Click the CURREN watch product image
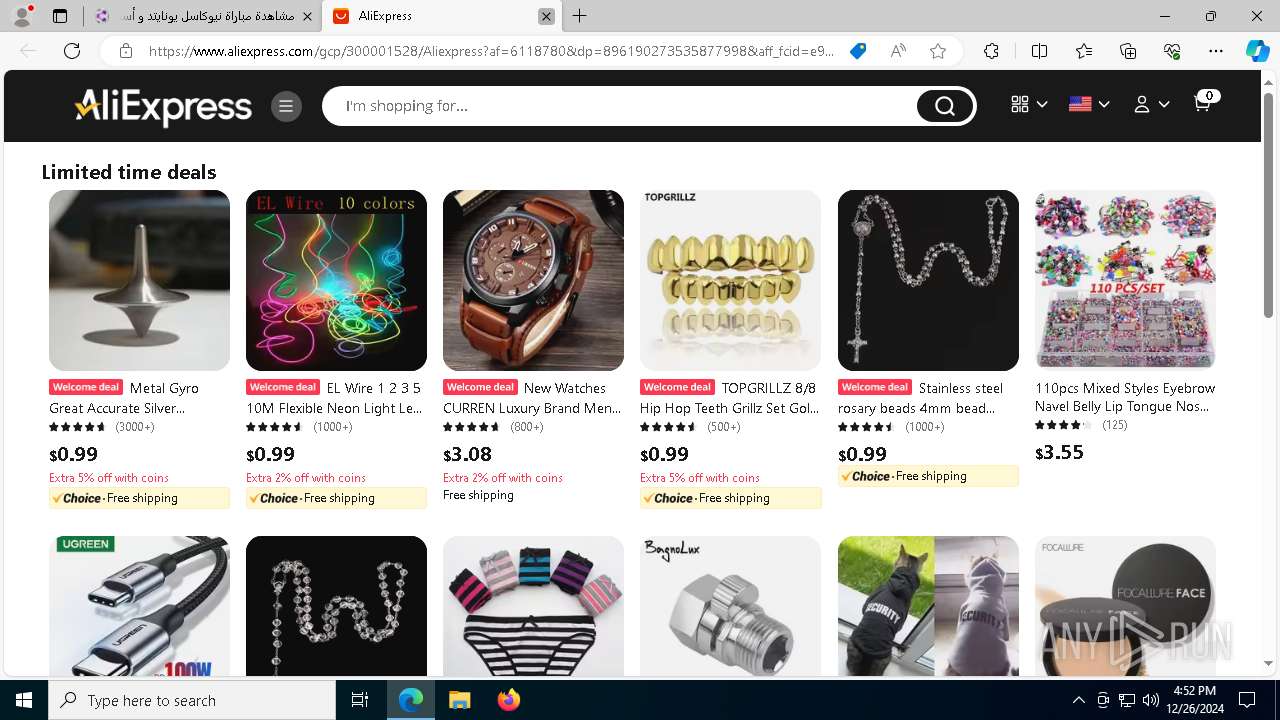 533,280
